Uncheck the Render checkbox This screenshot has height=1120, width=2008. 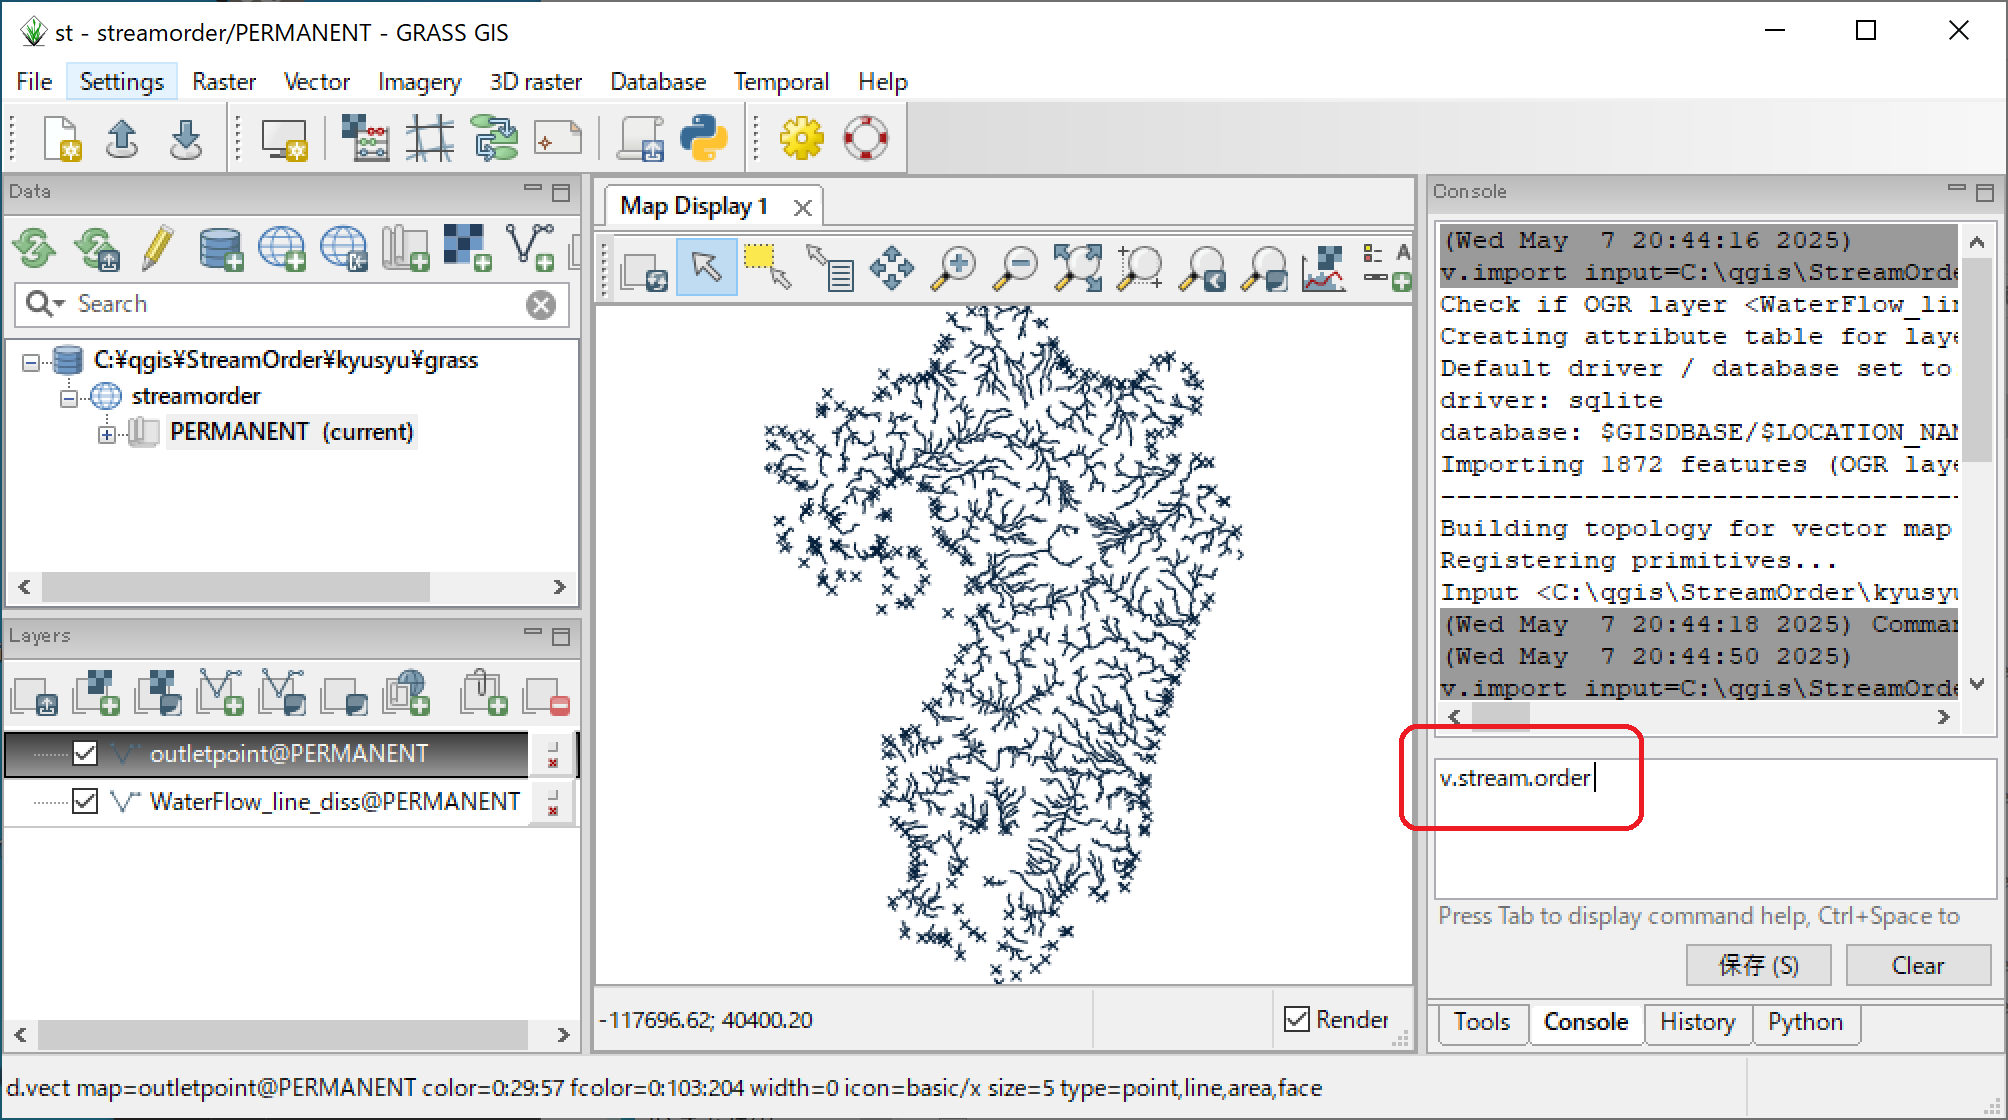pyautogui.click(x=1298, y=1019)
